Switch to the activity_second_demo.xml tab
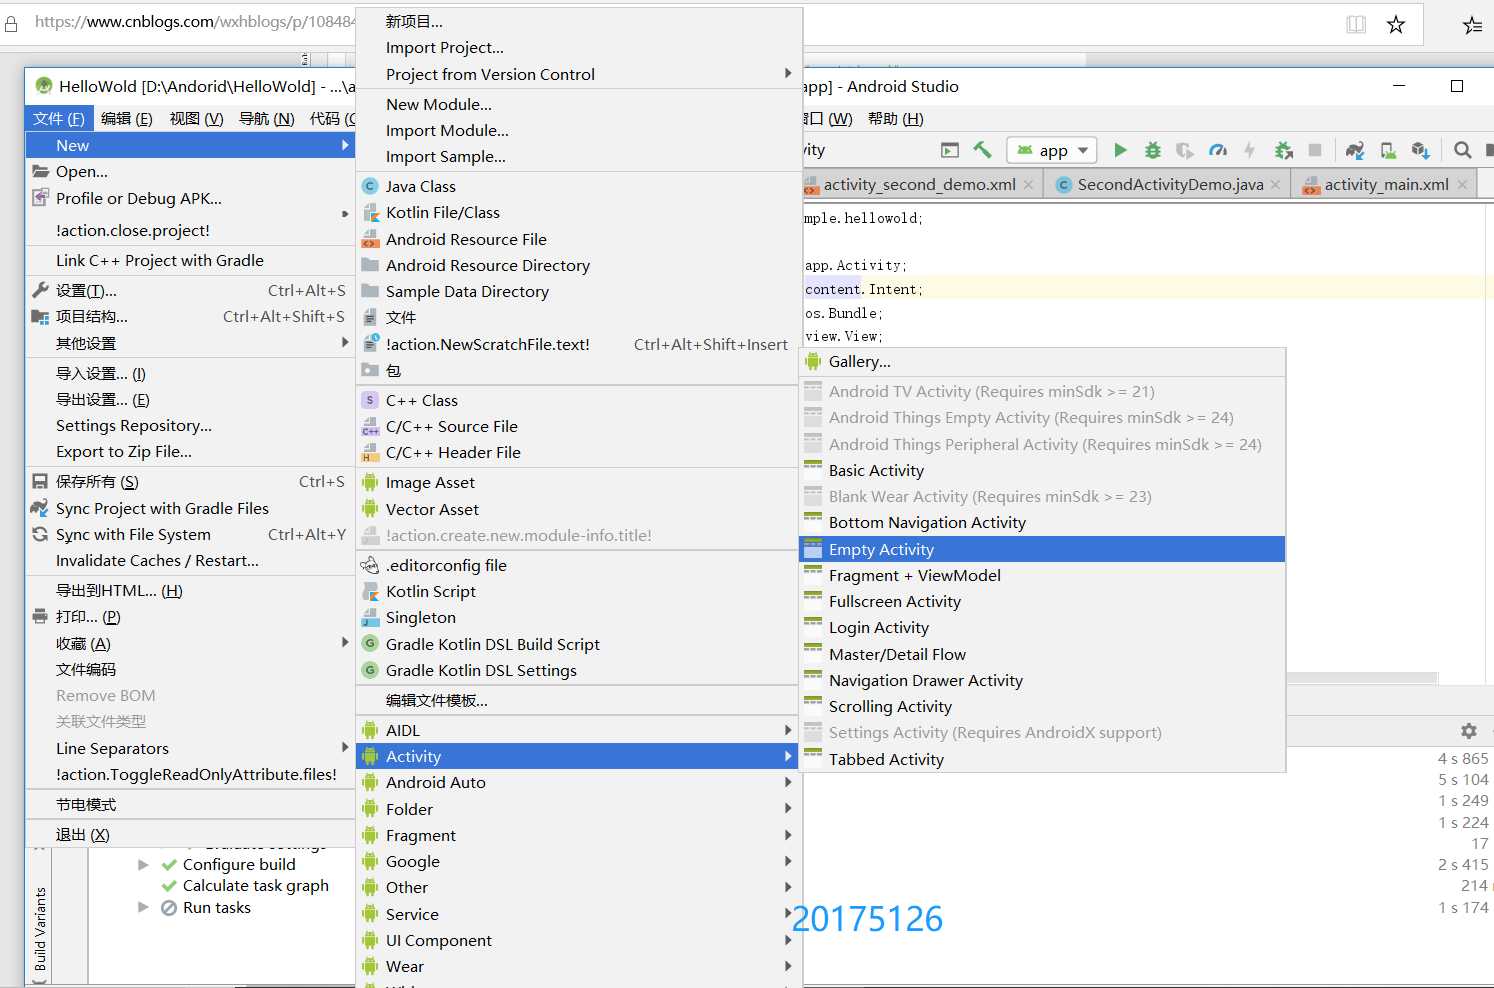 click(x=919, y=184)
